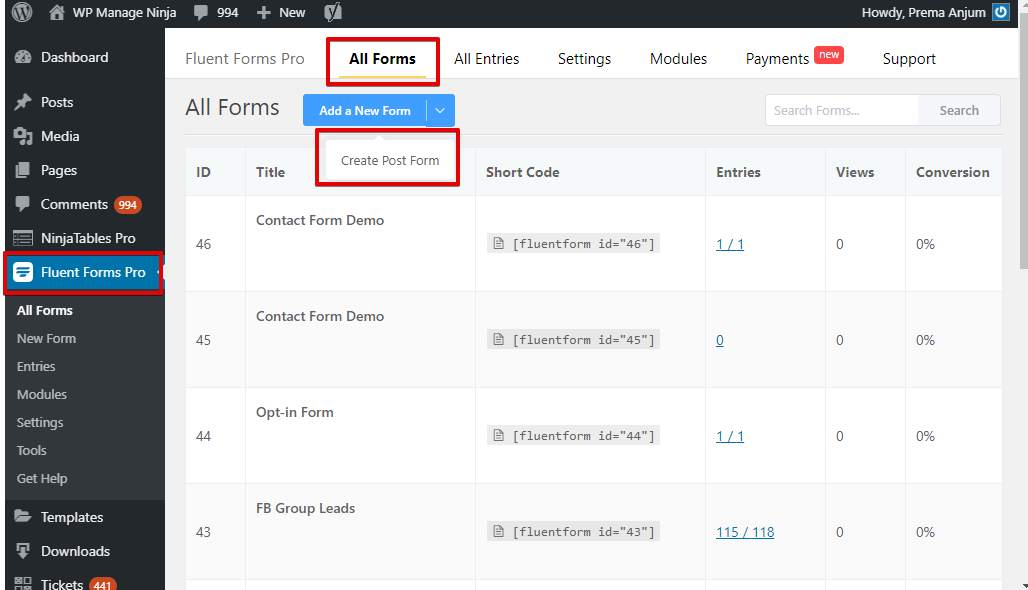Click Contact Form Demo title in row 46
1028x590 pixels.
320,220
